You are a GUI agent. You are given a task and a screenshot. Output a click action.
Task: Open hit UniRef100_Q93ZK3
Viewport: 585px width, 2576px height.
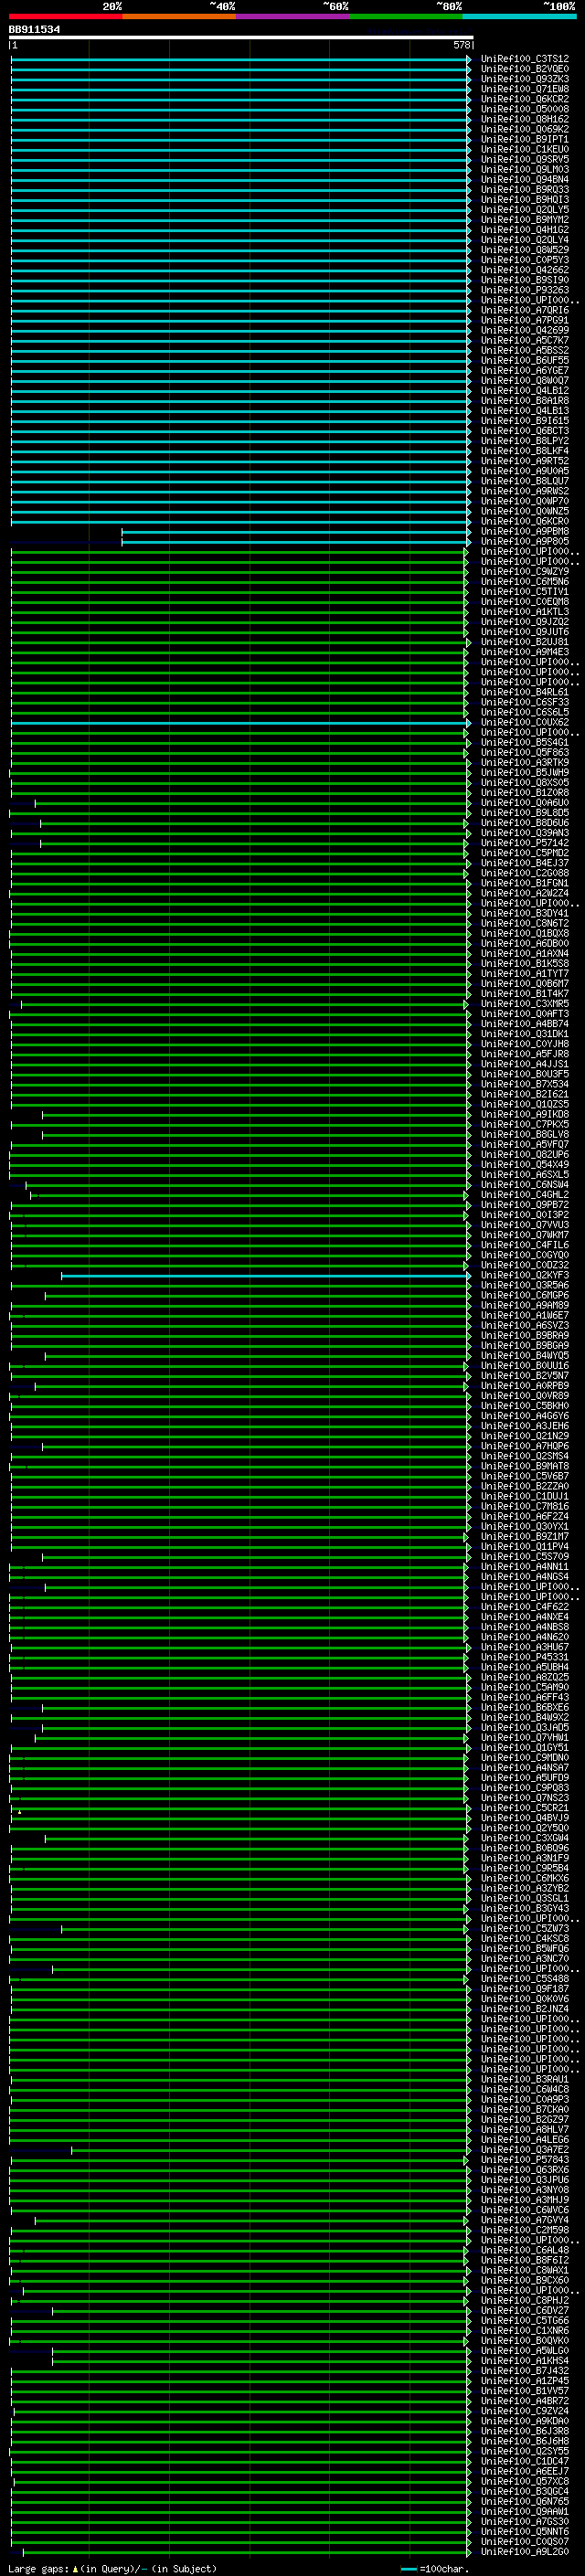pos(524,79)
